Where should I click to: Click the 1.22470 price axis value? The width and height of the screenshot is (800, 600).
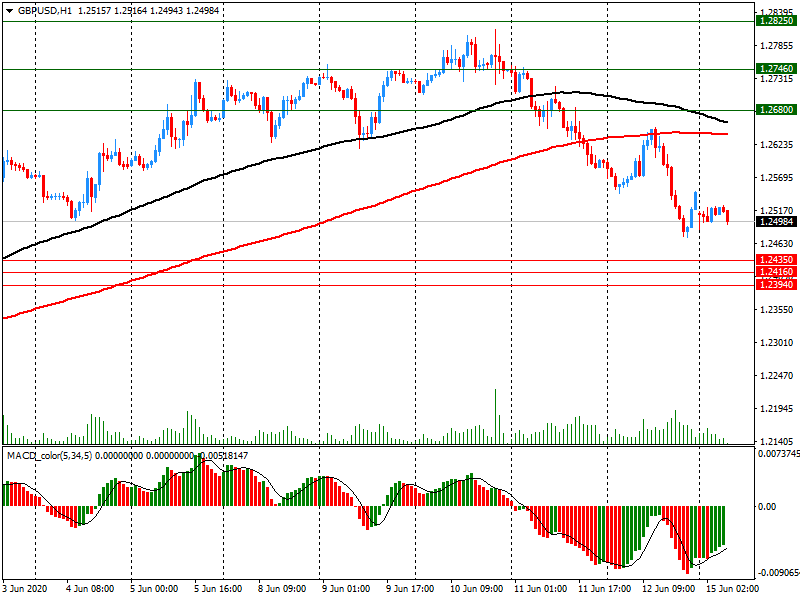click(x=777, y=376)
